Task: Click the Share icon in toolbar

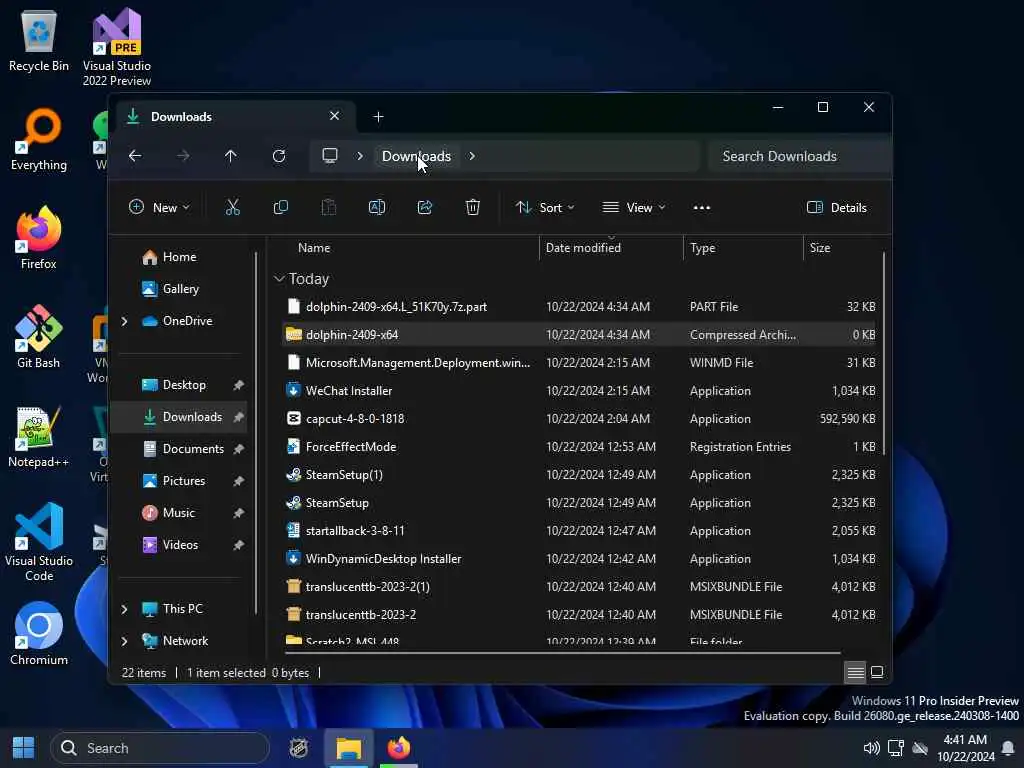Action: pyautogui.click(x=424, y=208)
